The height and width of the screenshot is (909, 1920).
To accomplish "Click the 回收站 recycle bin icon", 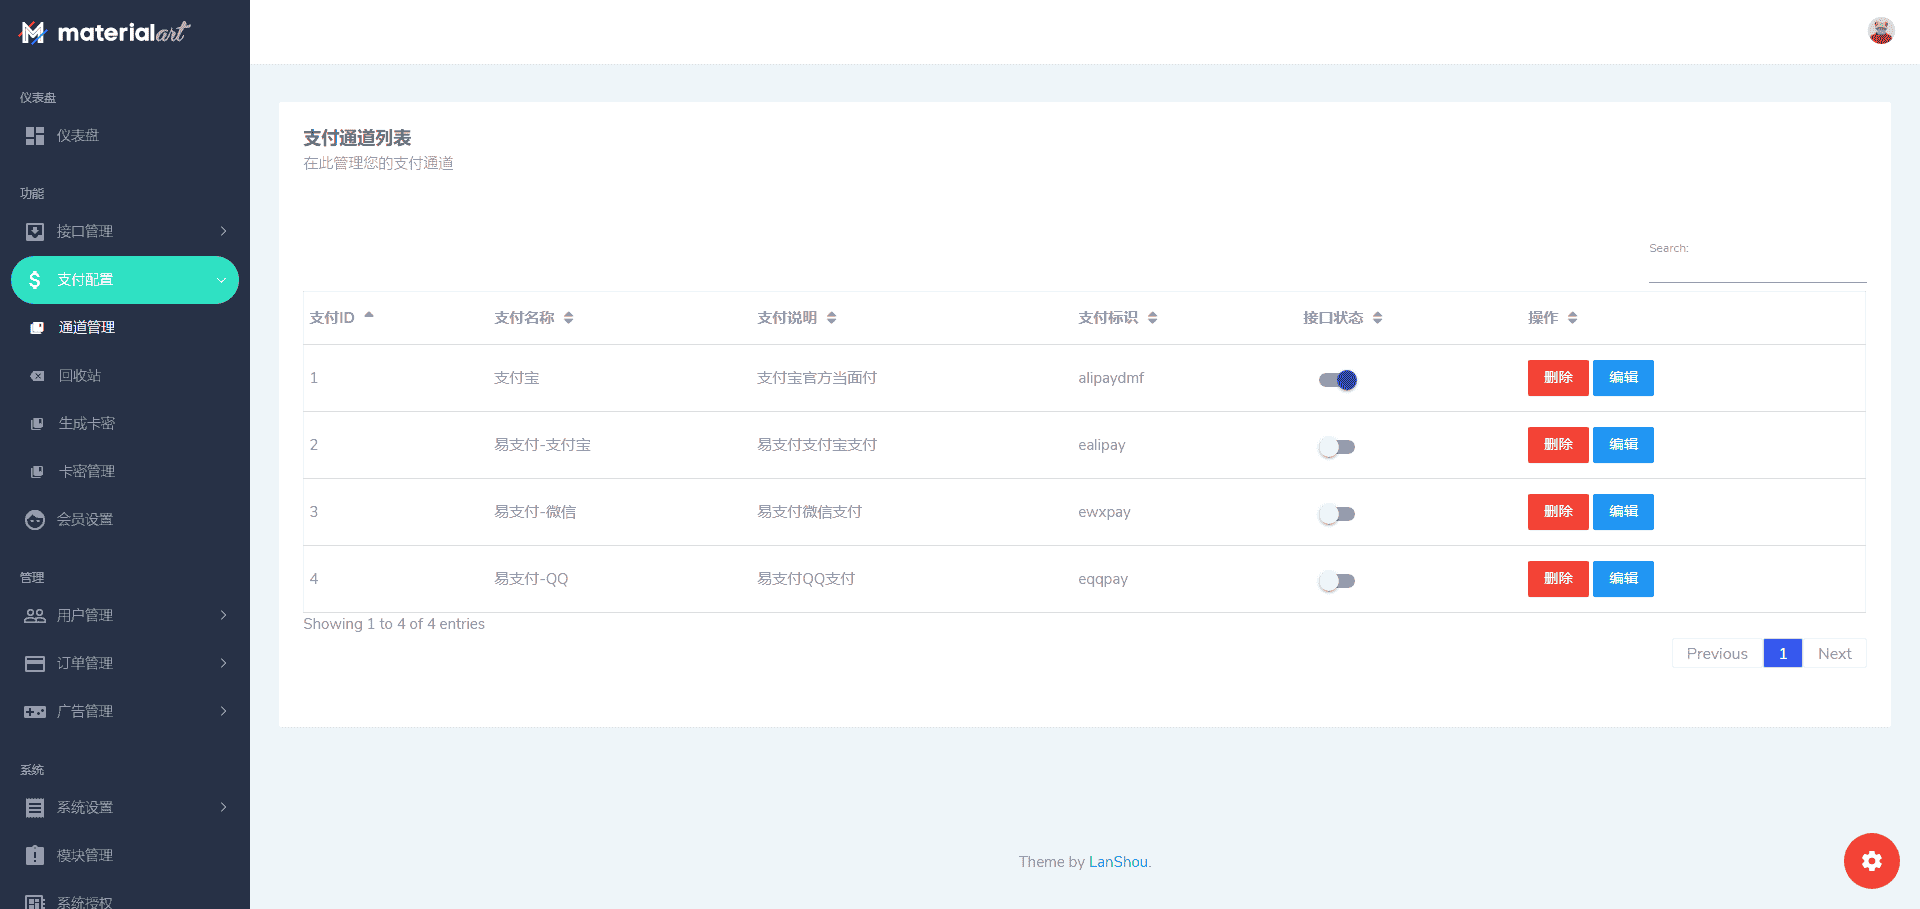I will click(37, 376).
